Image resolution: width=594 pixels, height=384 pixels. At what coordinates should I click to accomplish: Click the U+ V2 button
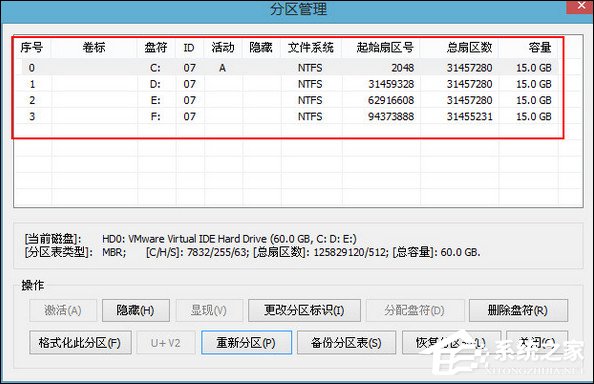coord(166,343)
